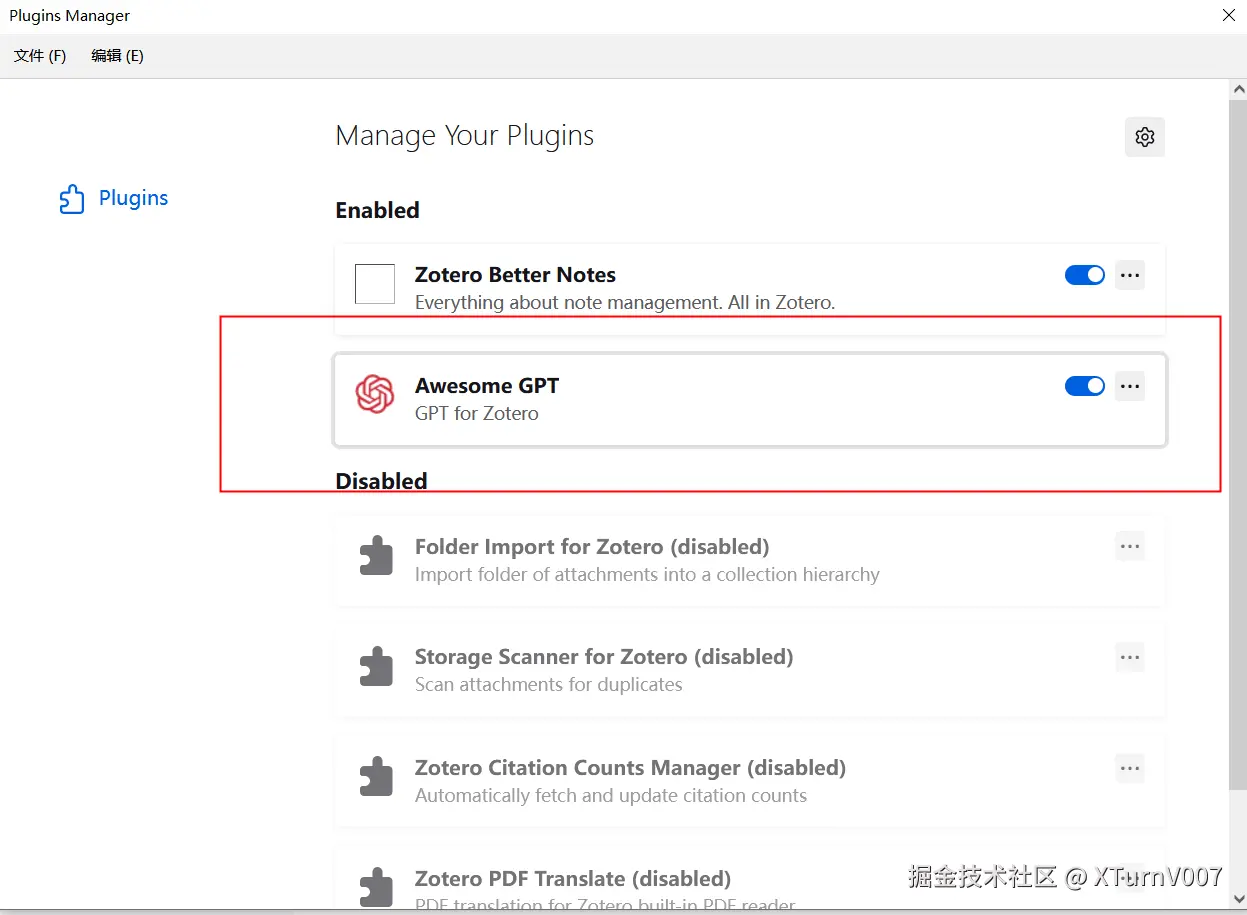Open the 文件 (F) menu
The height and width of the screenshot is (915, 1247).
coord(40,56)
